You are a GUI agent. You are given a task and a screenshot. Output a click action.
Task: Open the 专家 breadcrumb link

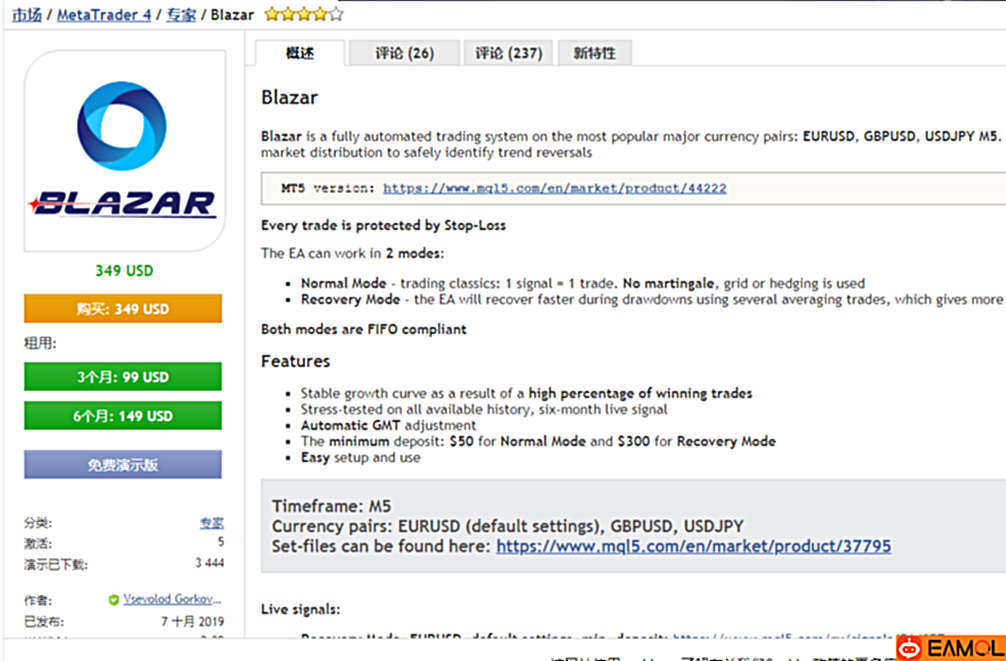point(181,15)
